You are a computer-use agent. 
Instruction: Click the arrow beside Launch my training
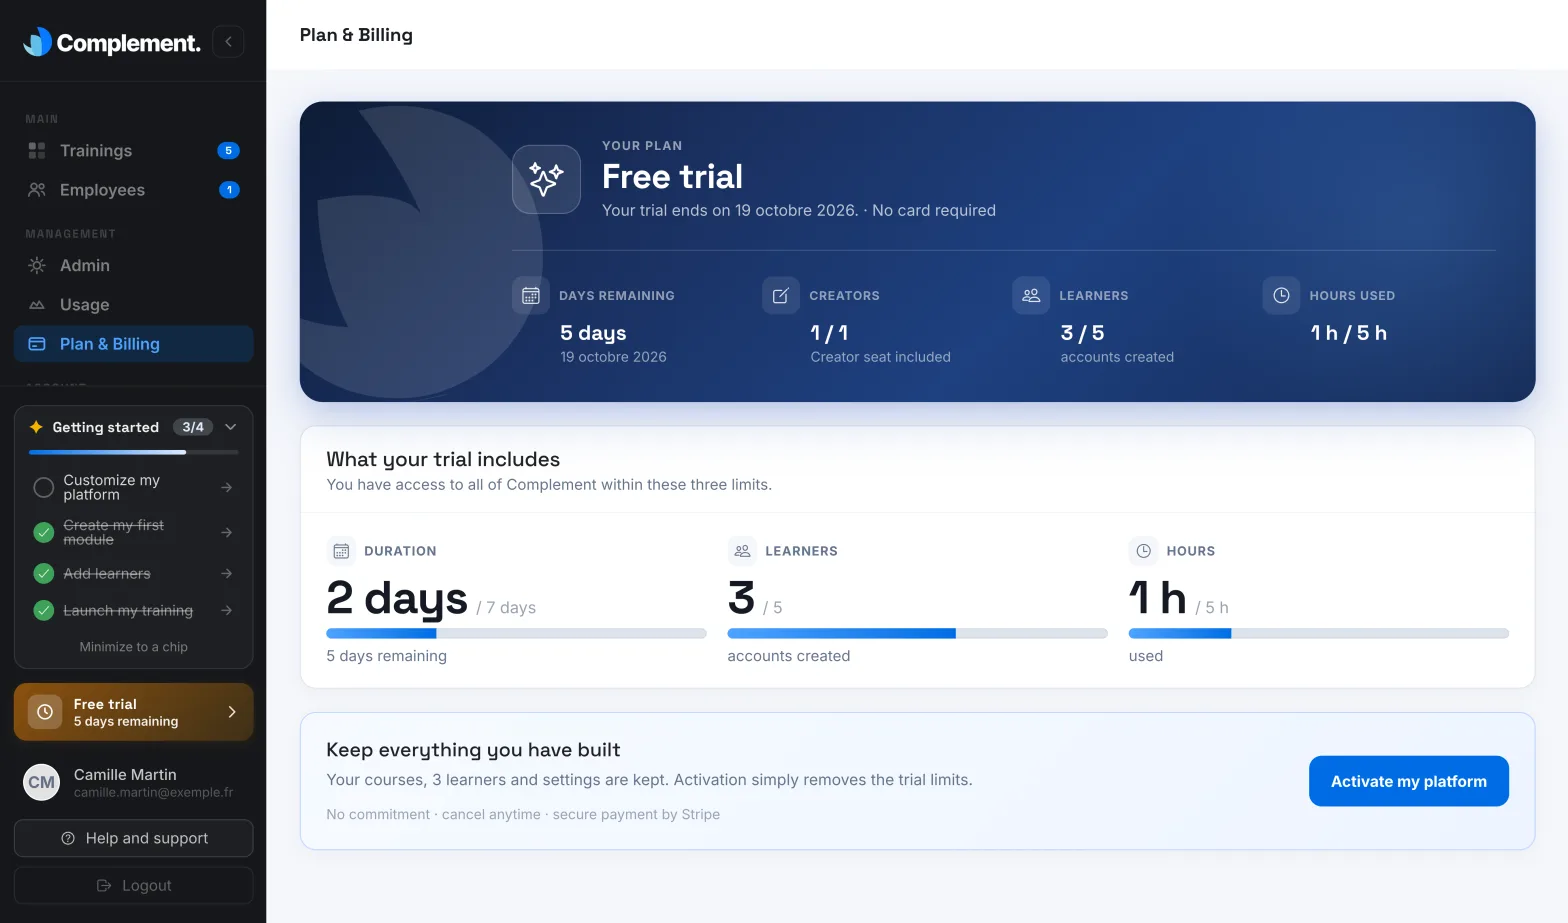pos(227,611)
